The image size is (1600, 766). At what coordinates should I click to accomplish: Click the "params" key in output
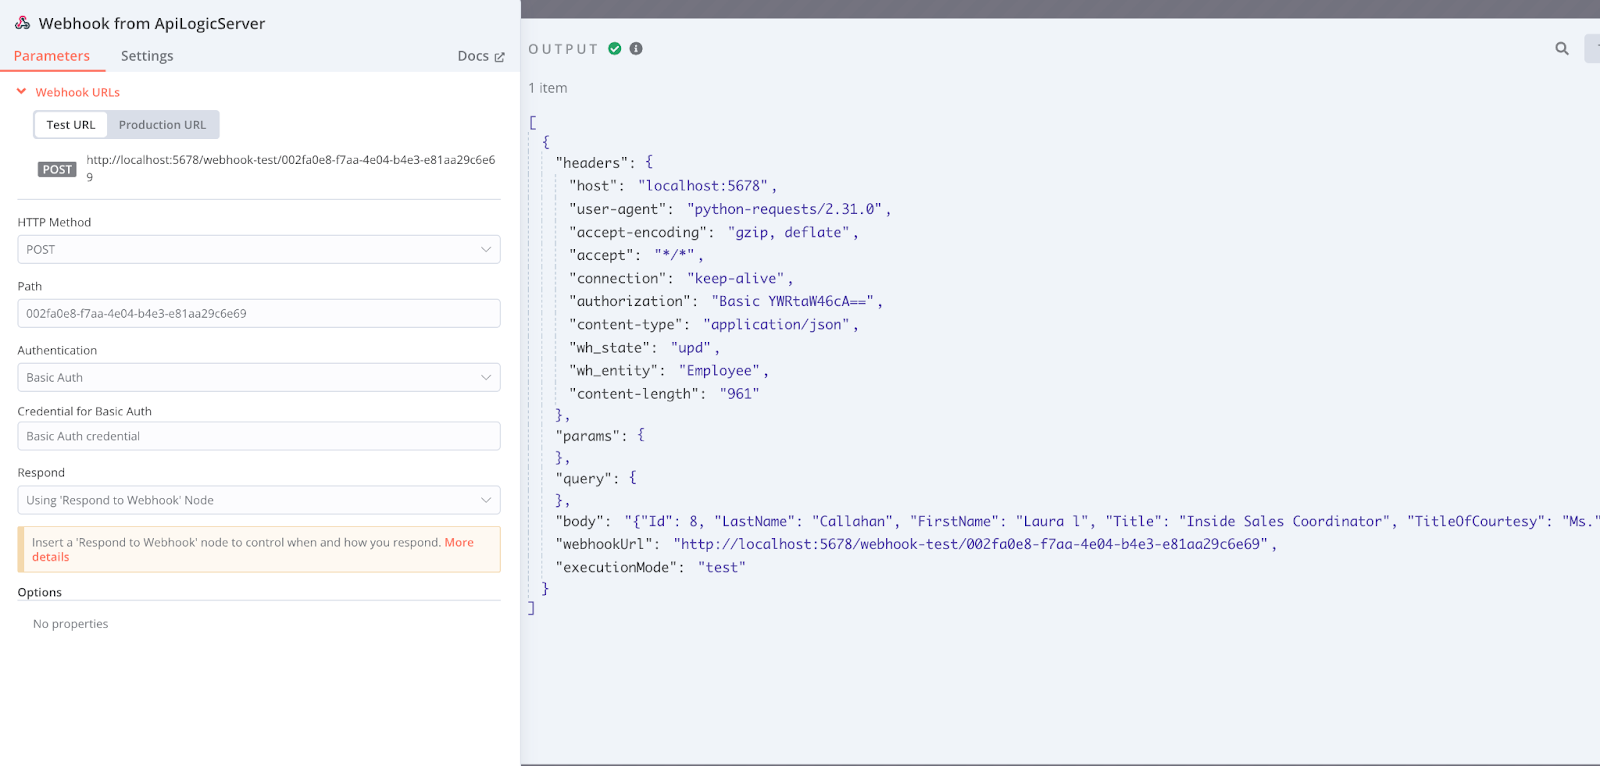(x=588, y=436)
